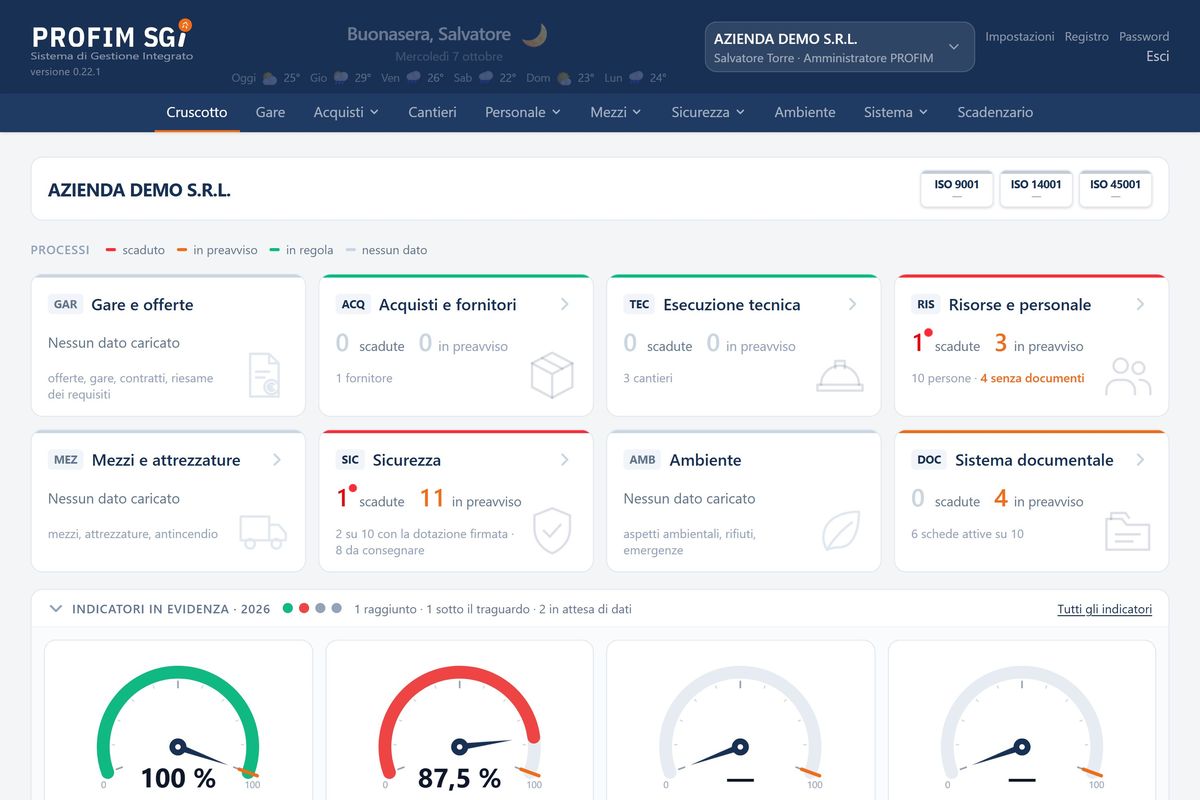Open the Registro link
This screenshot has height=800, width=1200.
click(x=1087, y=36)
